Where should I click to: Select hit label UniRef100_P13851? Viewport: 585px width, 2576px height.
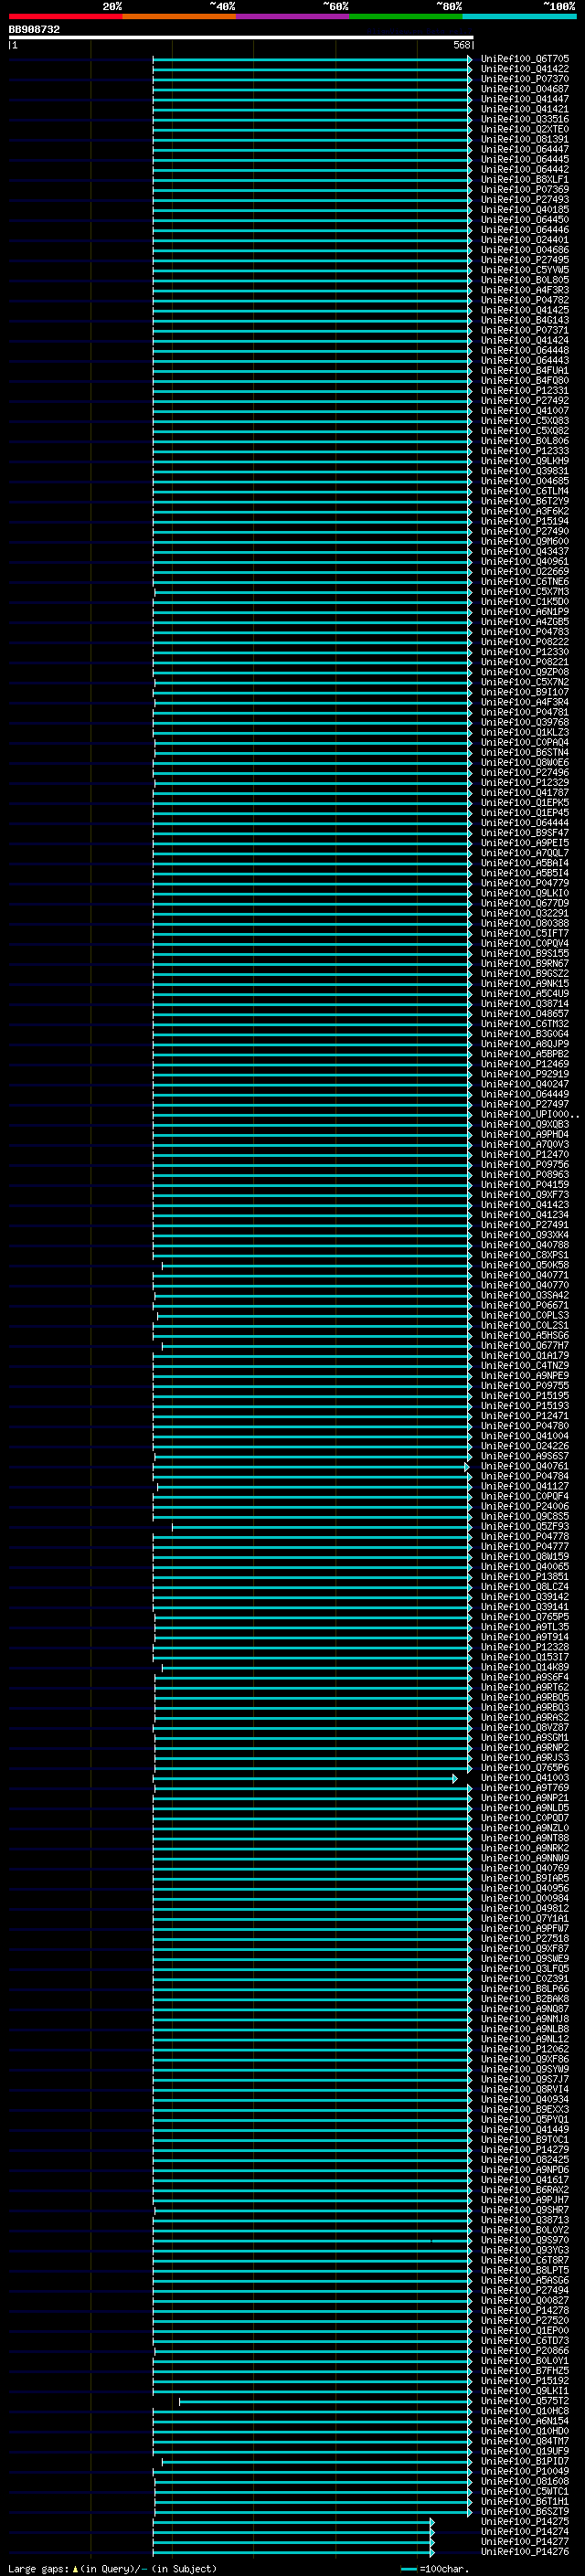pyautogui.click(x=525, y=1576)
